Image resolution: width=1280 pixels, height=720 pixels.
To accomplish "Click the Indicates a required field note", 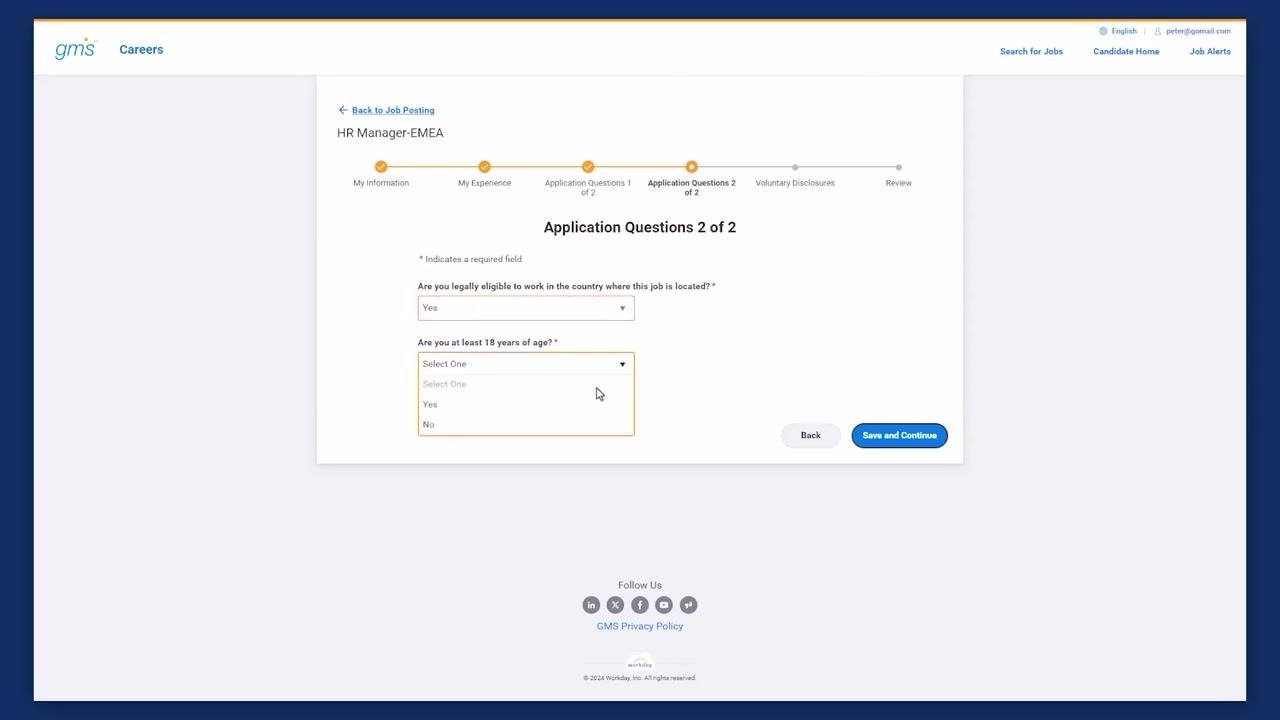I will [x=470, y=259].
